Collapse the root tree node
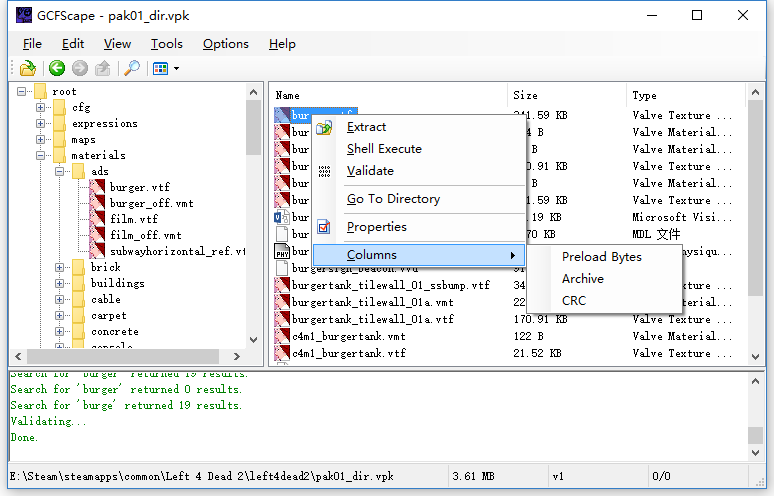774x496 pixels. pyautogui.click(x=21, y=91)
